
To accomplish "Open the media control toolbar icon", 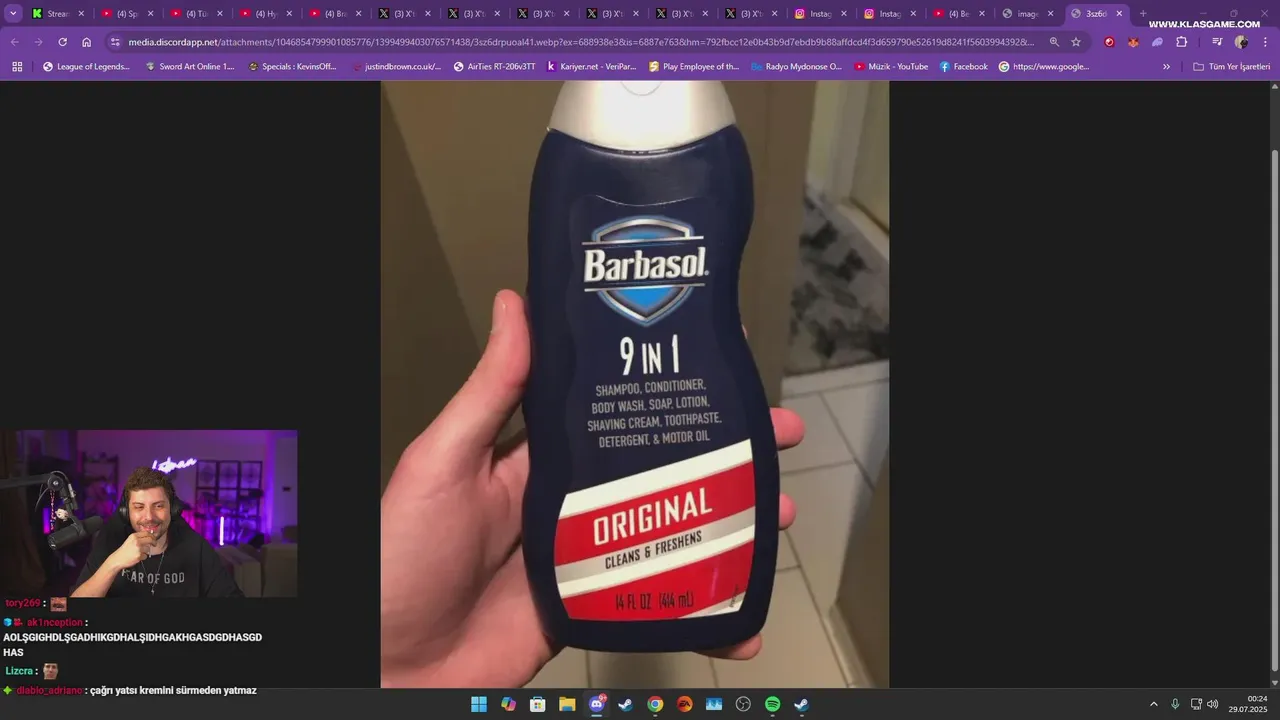I will (x=1217, y=42).
